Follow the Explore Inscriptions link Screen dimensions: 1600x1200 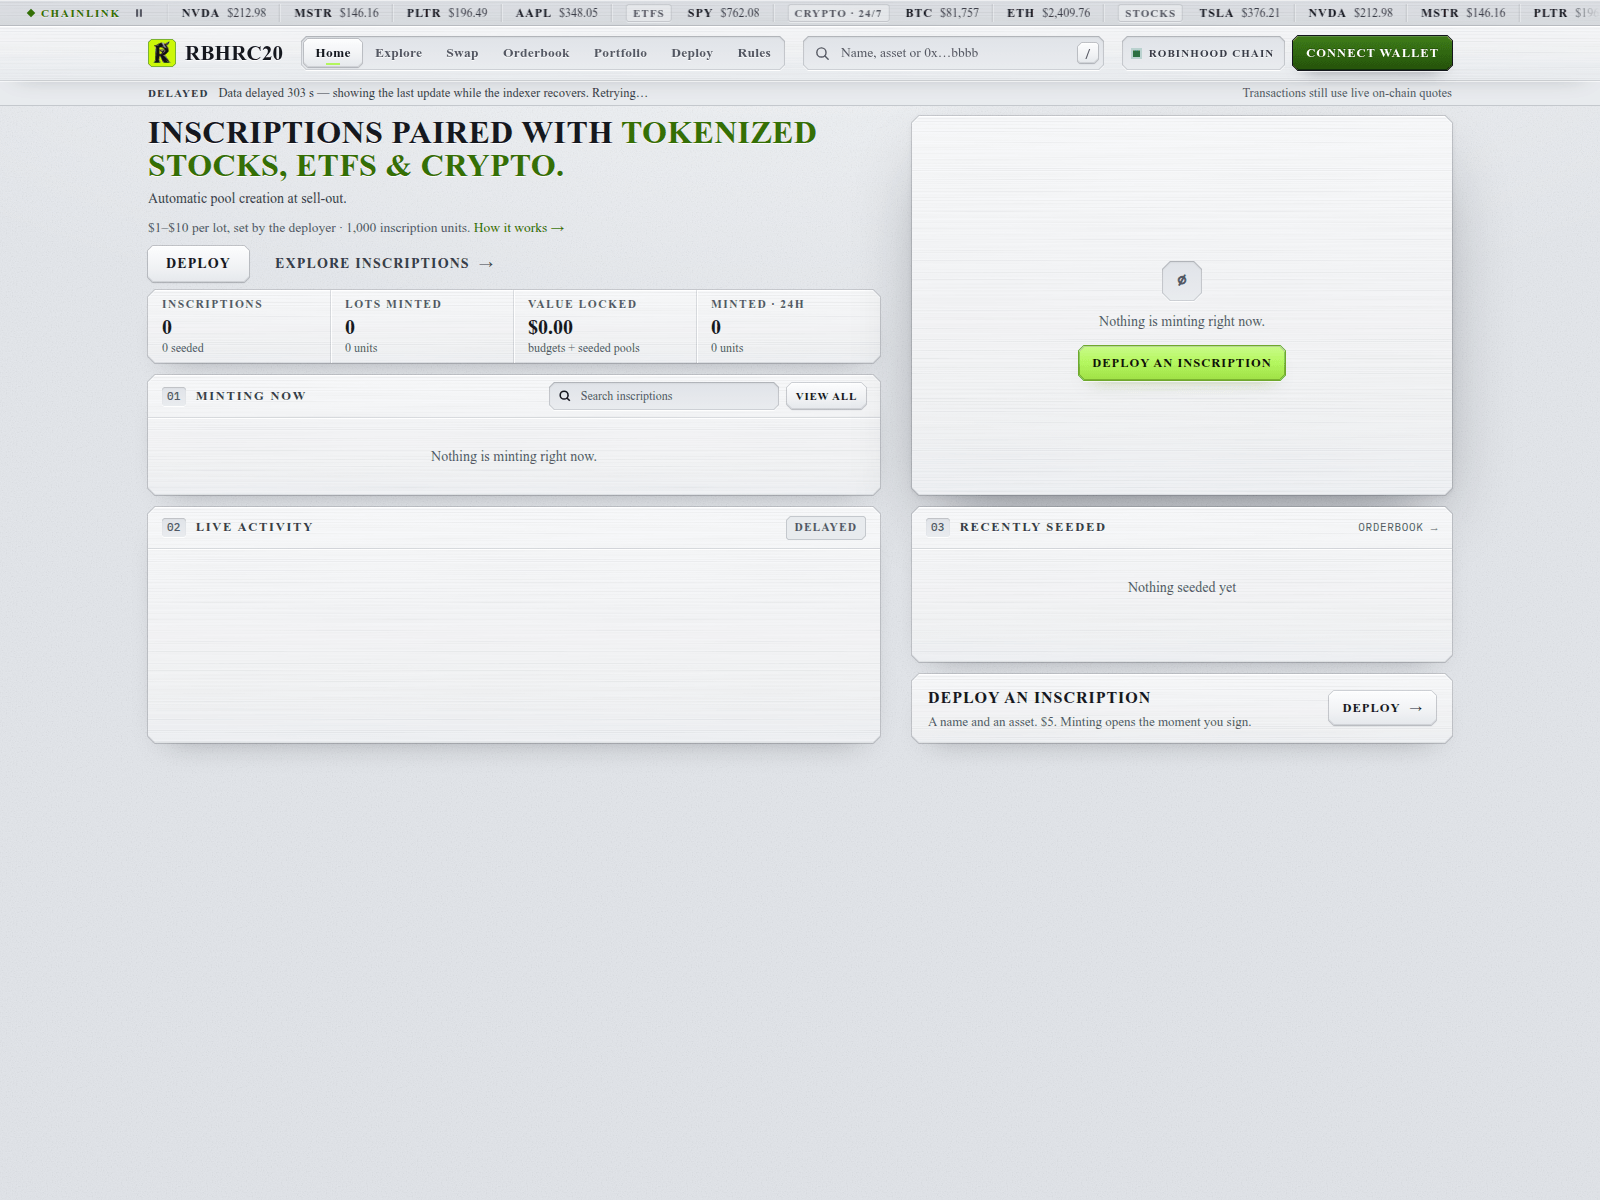[384, 263]
